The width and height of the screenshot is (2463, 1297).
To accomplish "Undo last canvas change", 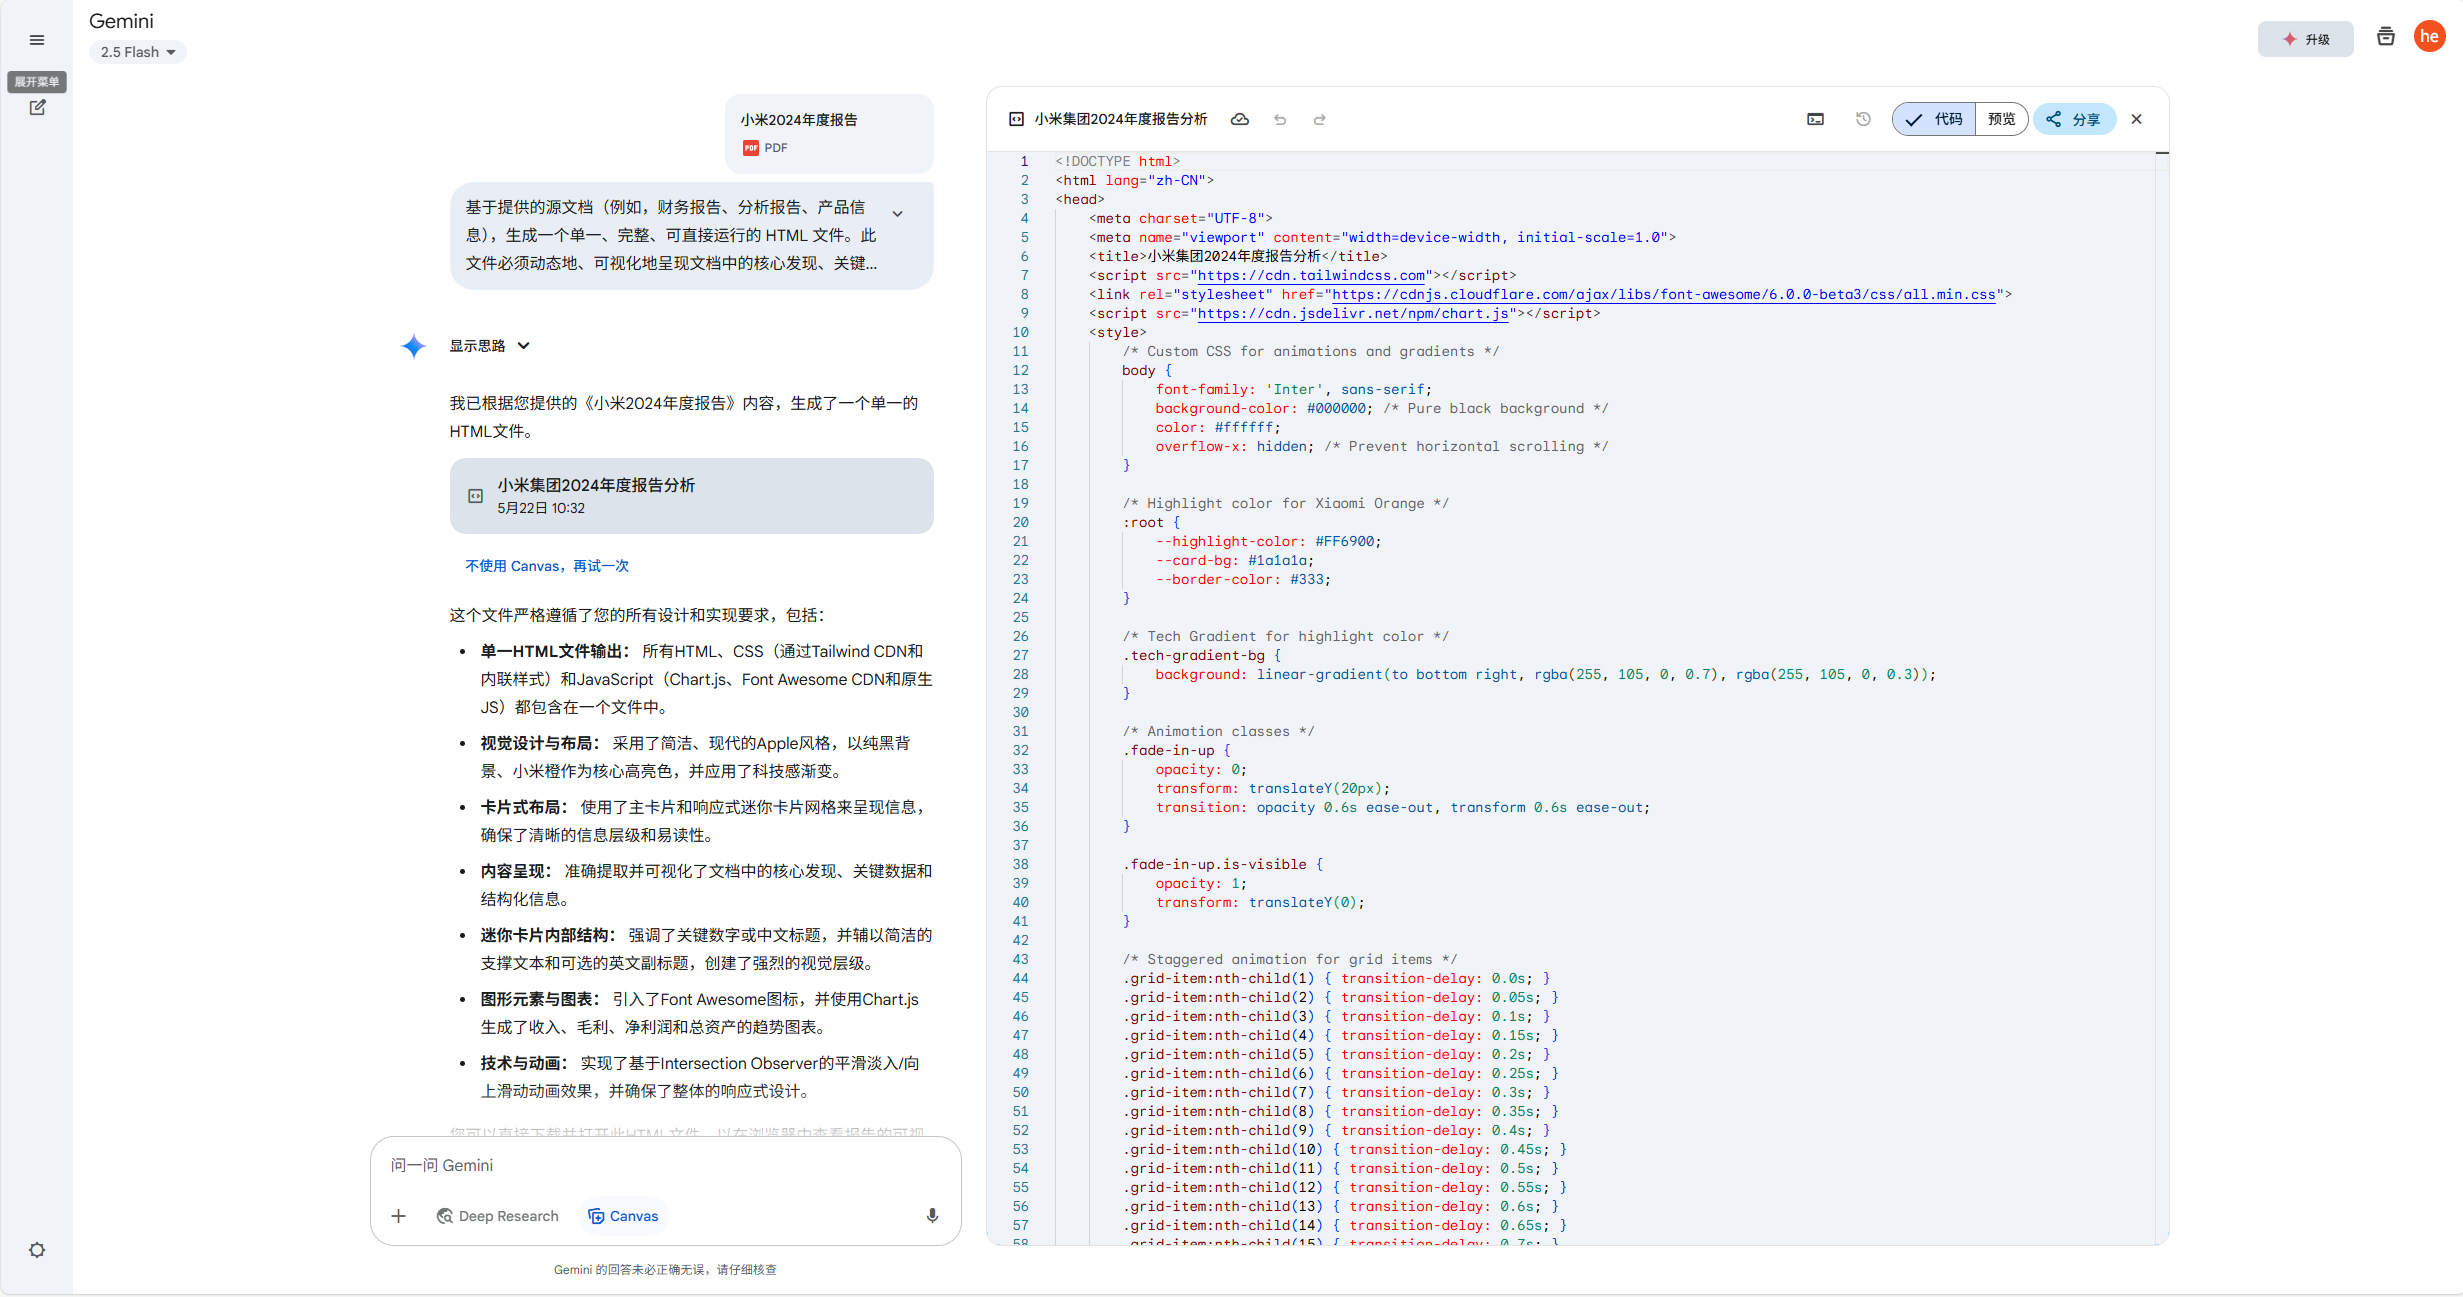I will tap(1280, 119).
